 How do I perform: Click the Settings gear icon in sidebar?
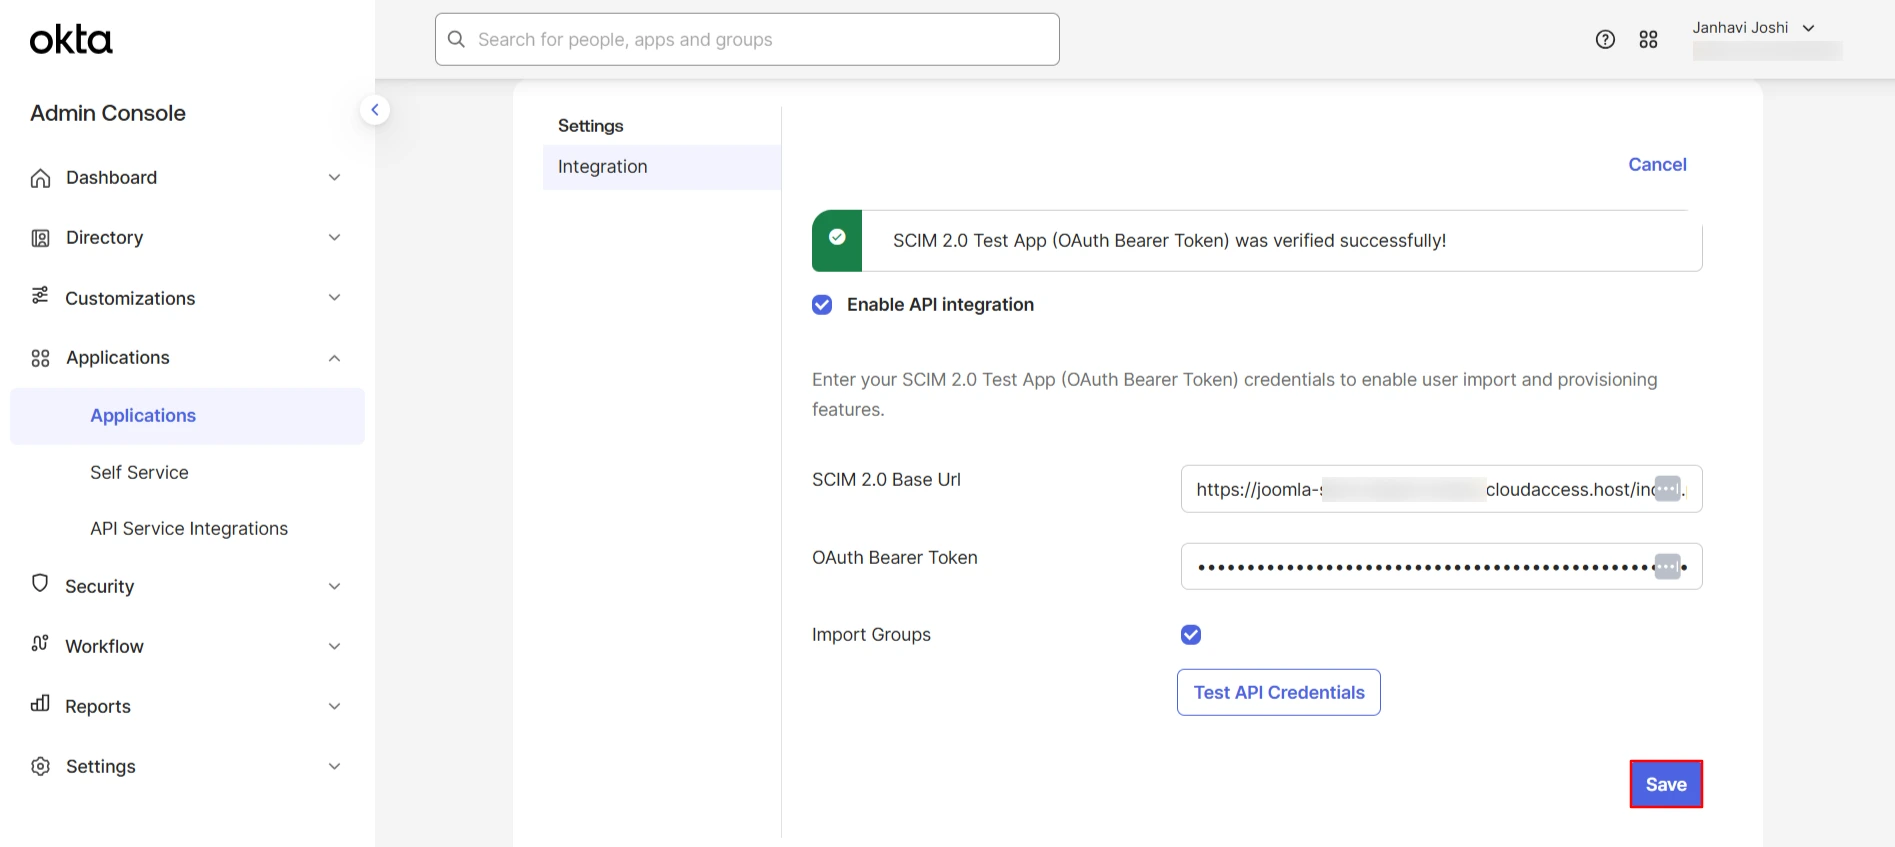pos(40,766)
